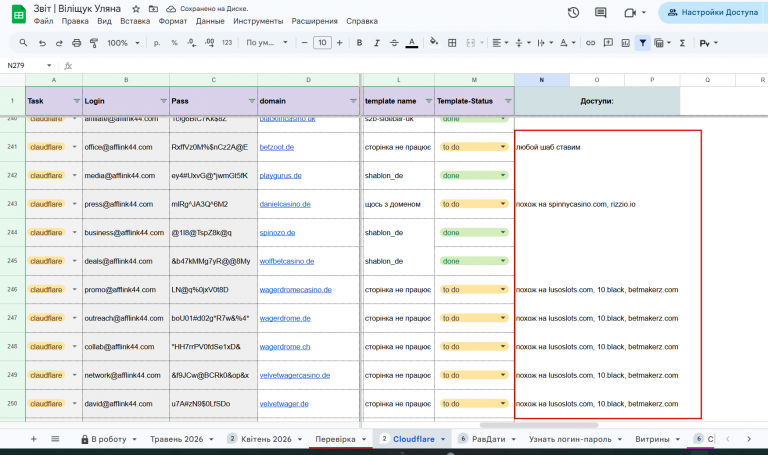The height and width of the screenshot is (455, 768).
Task: Activate the paint format tool
Action: pyautogui.click(x=94, y=43)
